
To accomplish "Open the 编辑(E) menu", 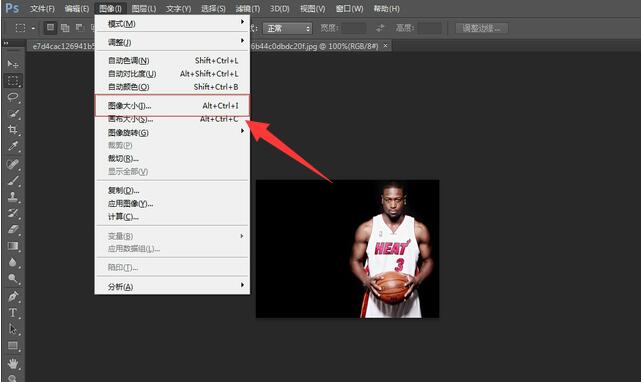I will point(77,9).
